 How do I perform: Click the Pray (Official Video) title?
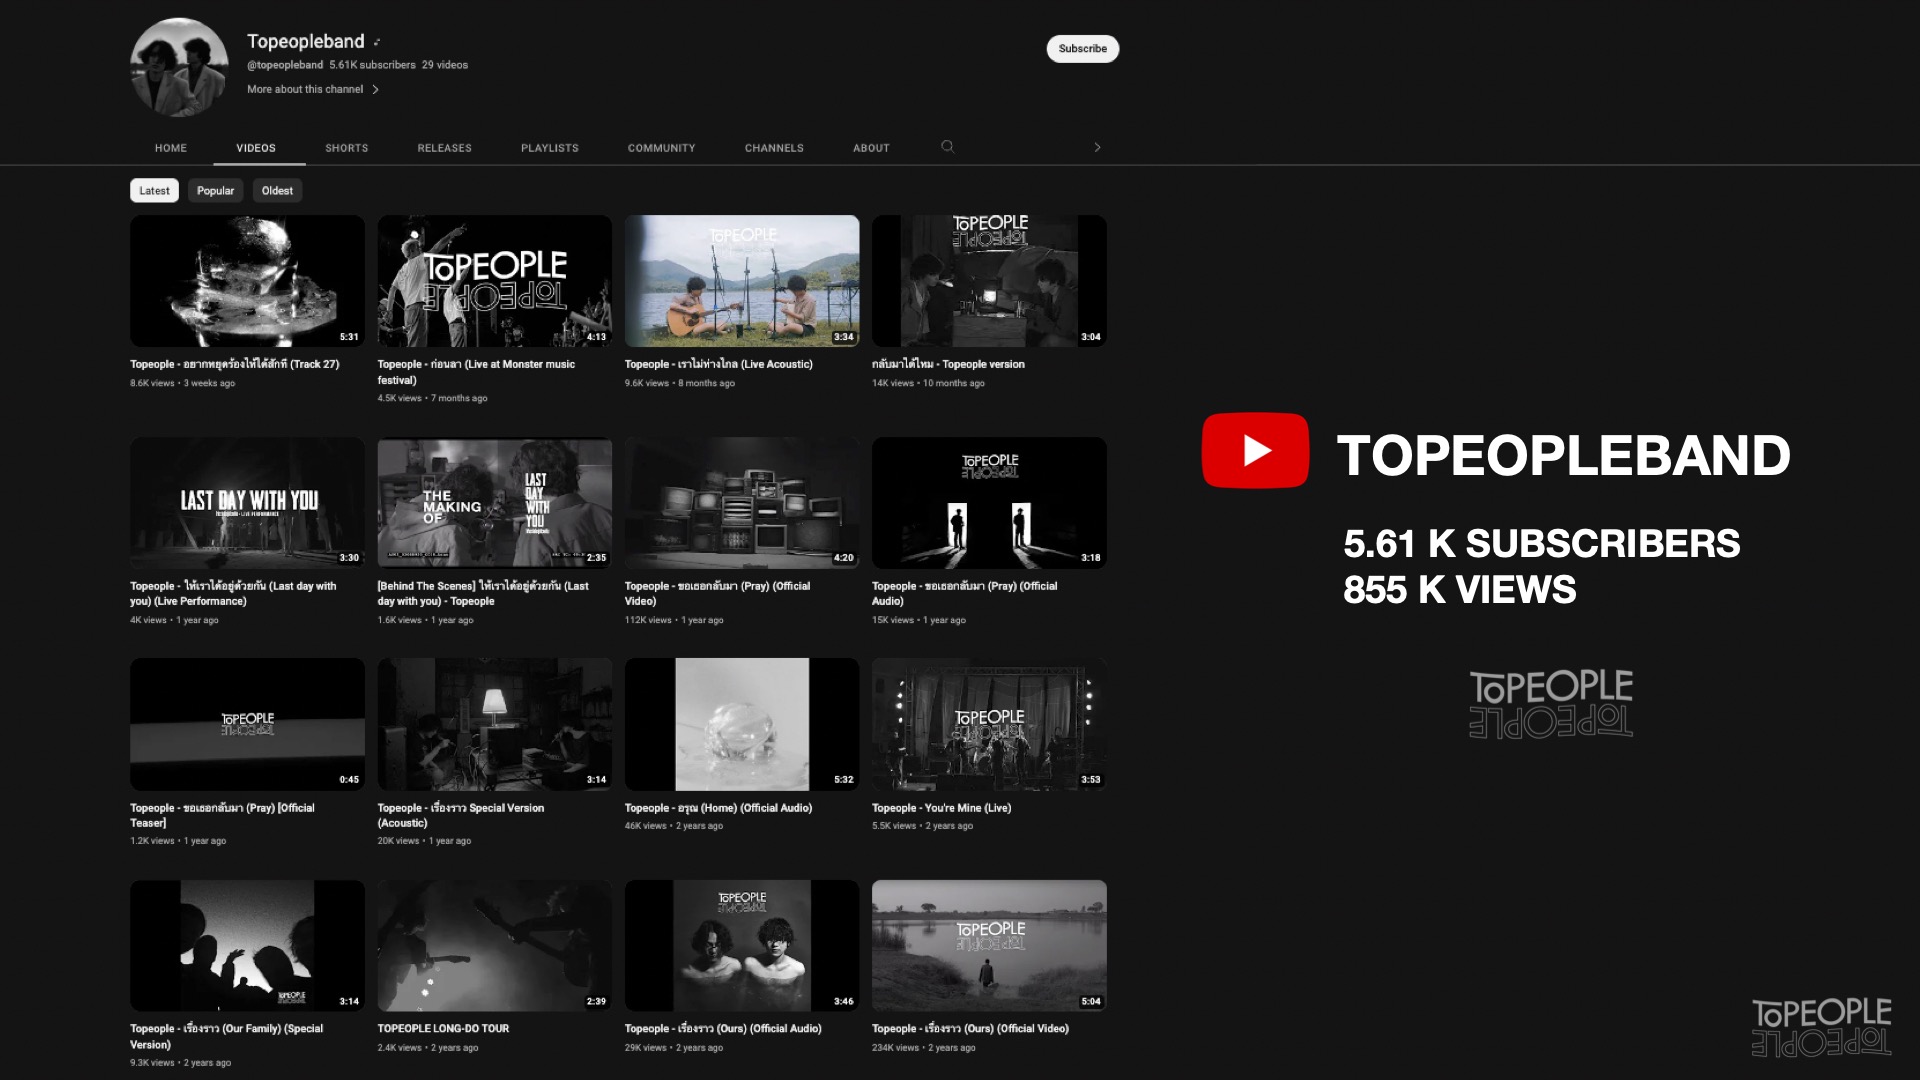tap(717, 594)
